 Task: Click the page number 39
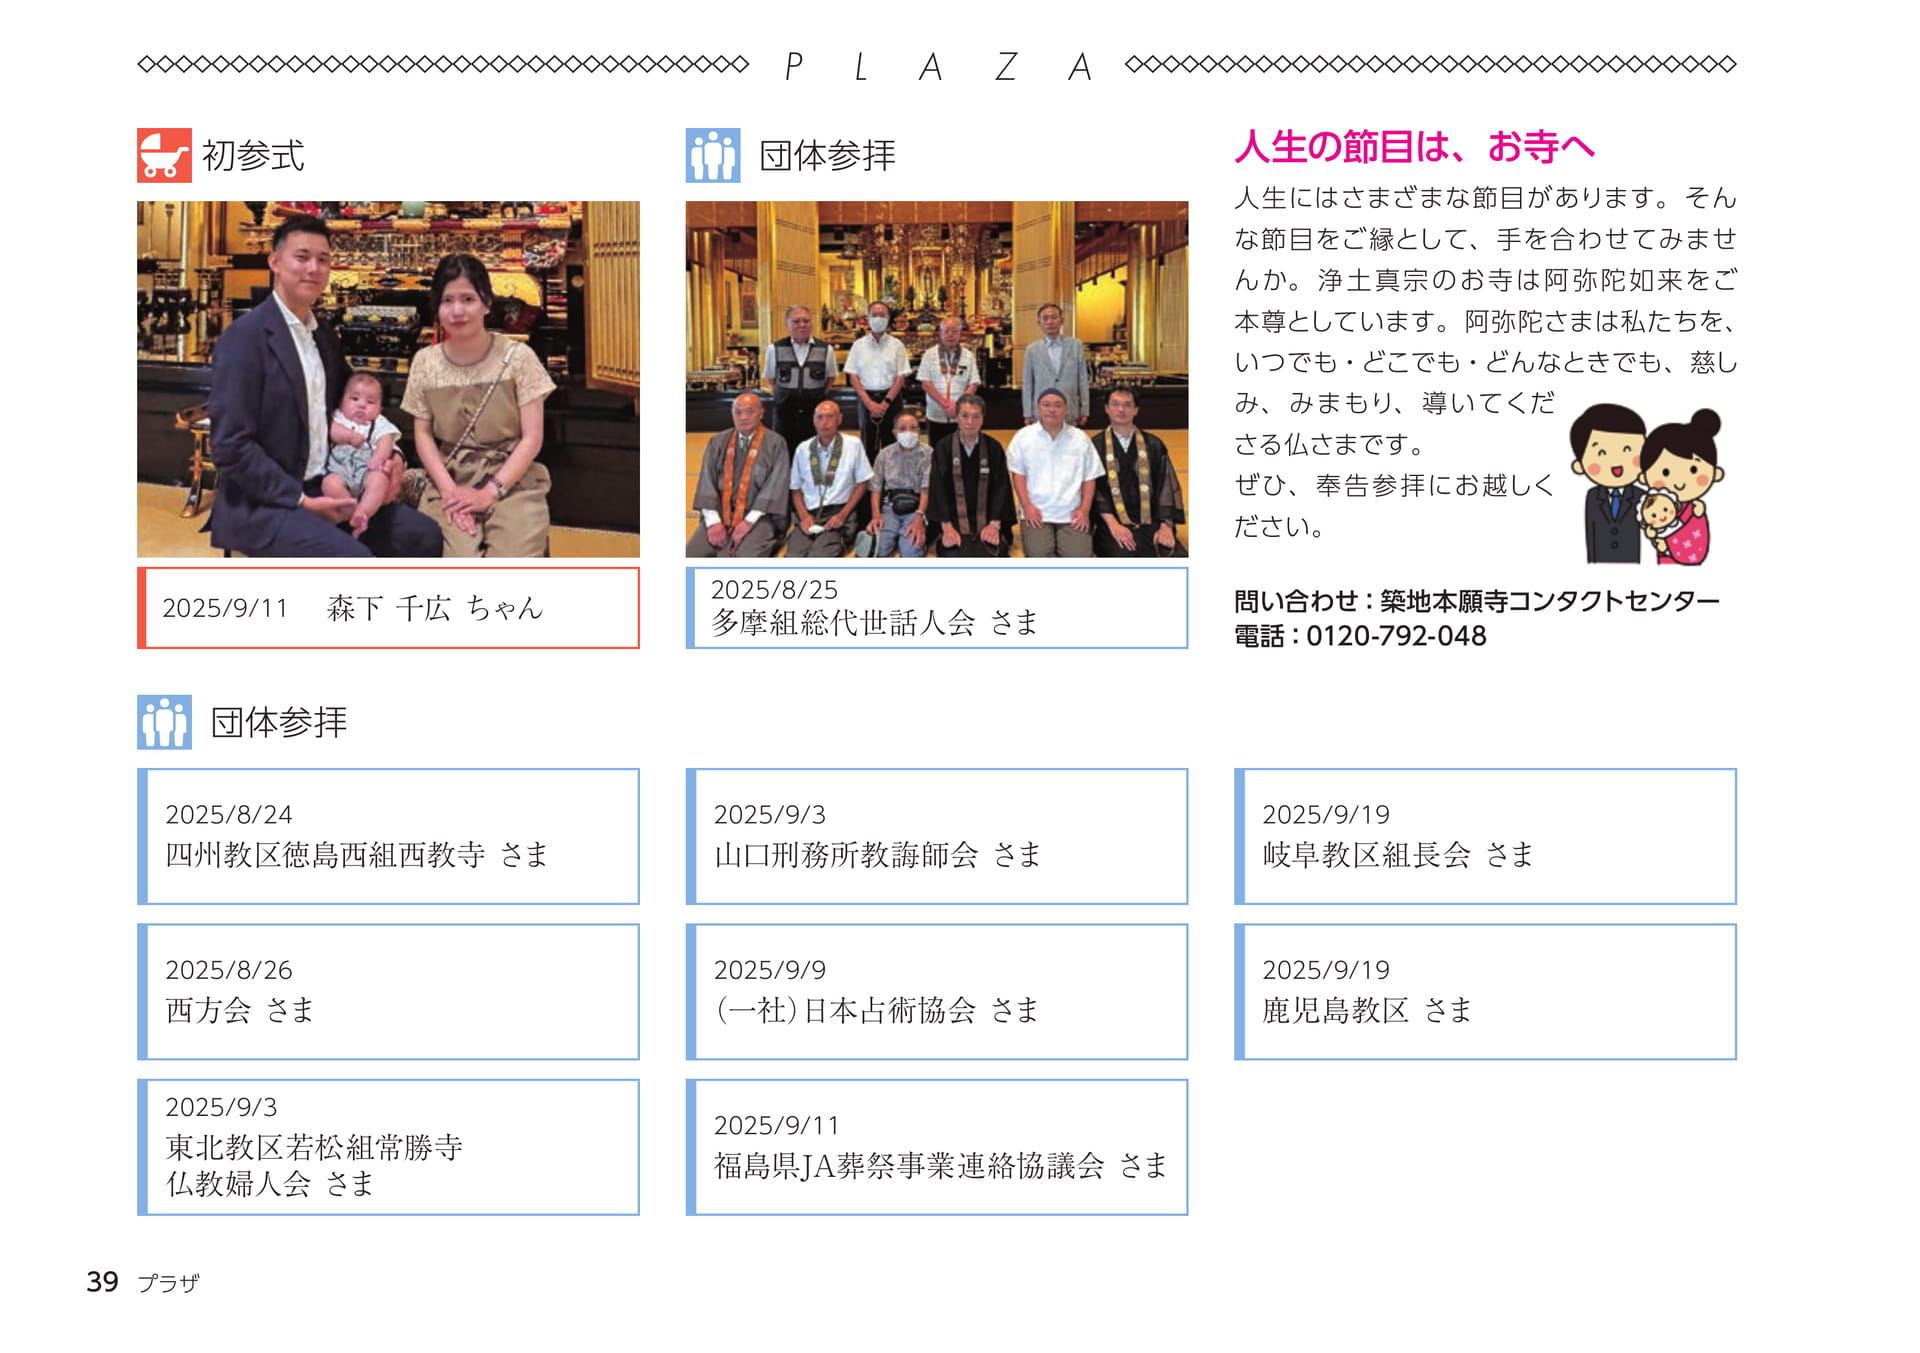click(102, 1282)
